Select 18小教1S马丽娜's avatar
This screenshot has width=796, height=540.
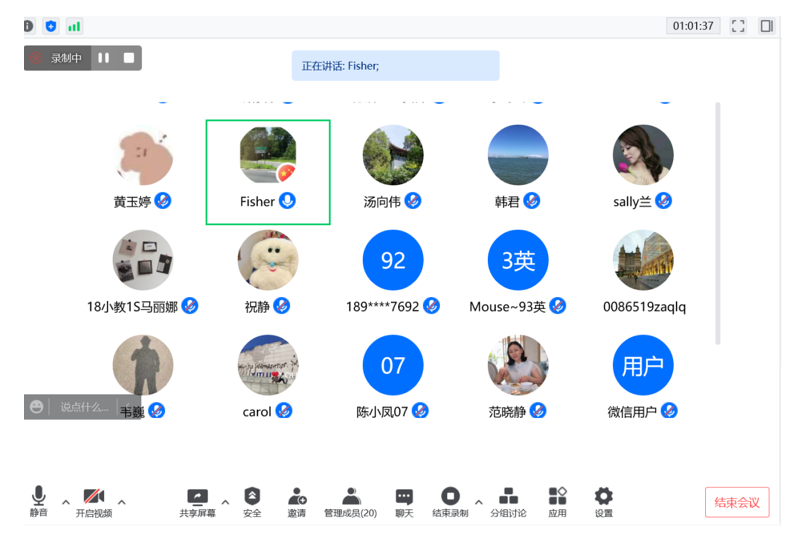(x=143, y=260)
